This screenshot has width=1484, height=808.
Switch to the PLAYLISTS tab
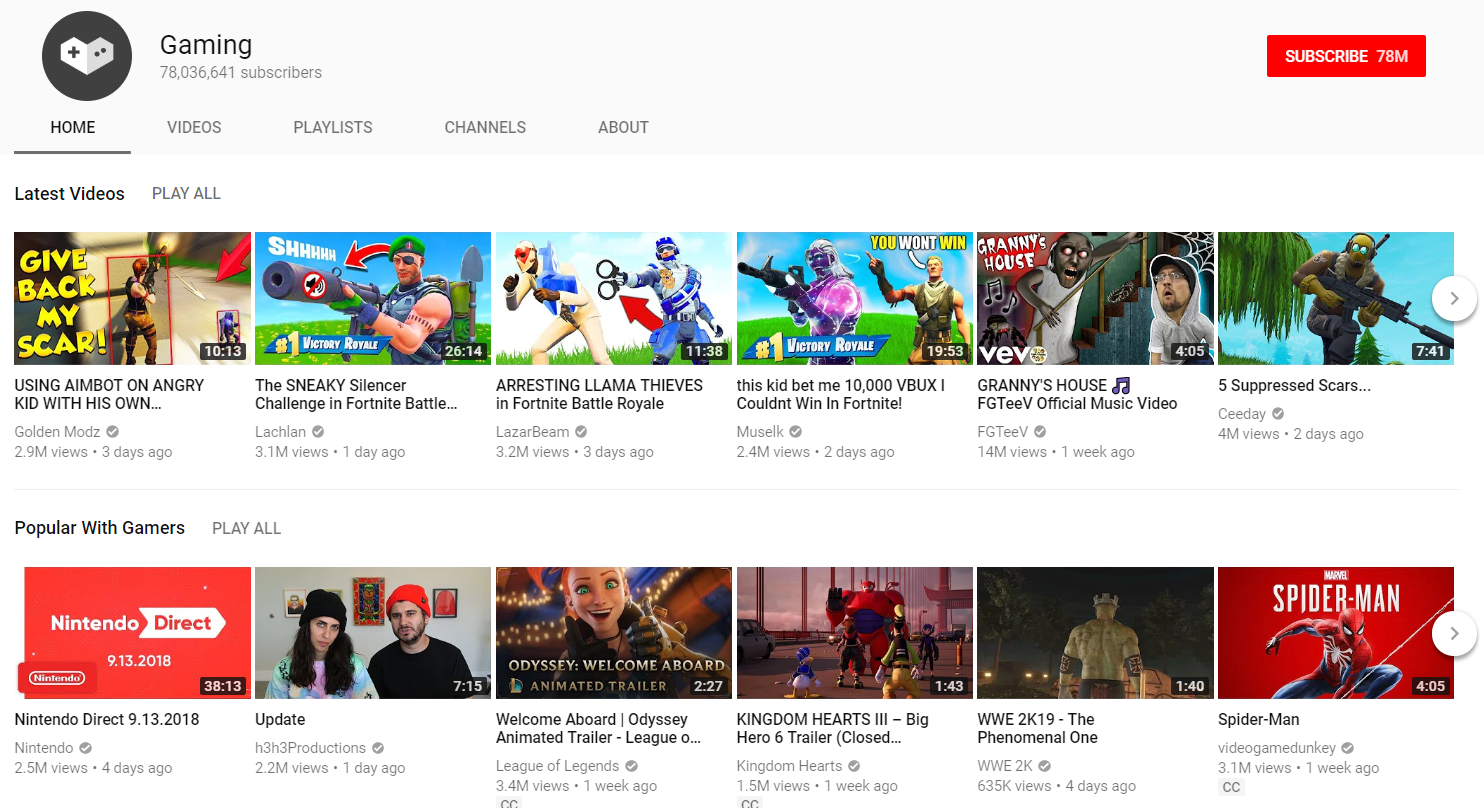333,128
